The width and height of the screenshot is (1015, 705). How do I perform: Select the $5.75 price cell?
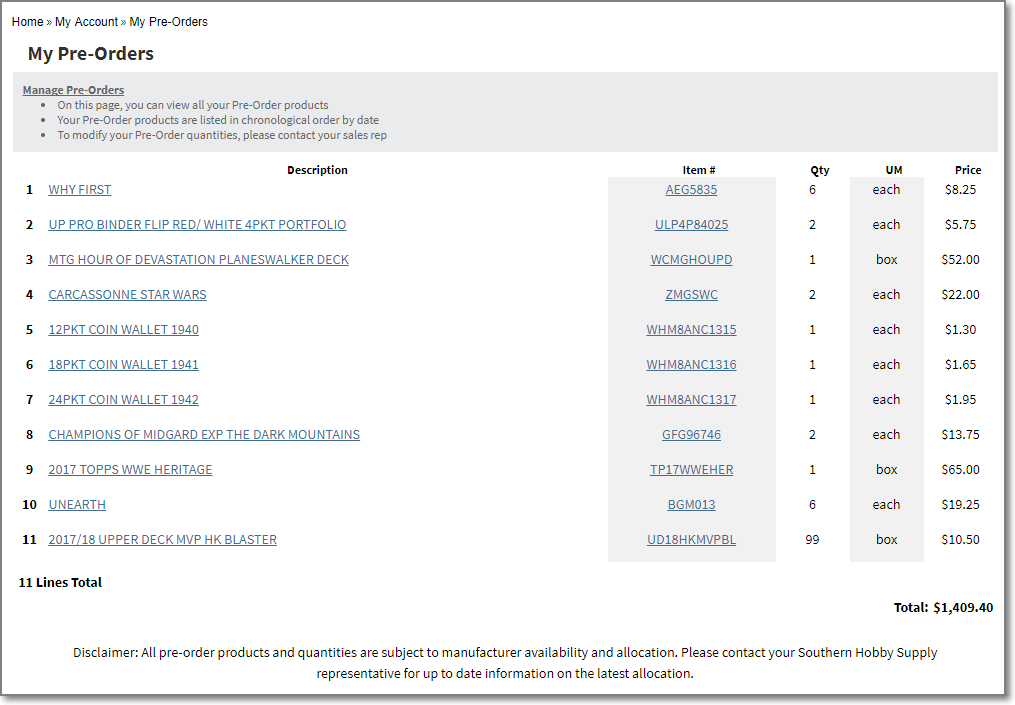coord(961,225)
